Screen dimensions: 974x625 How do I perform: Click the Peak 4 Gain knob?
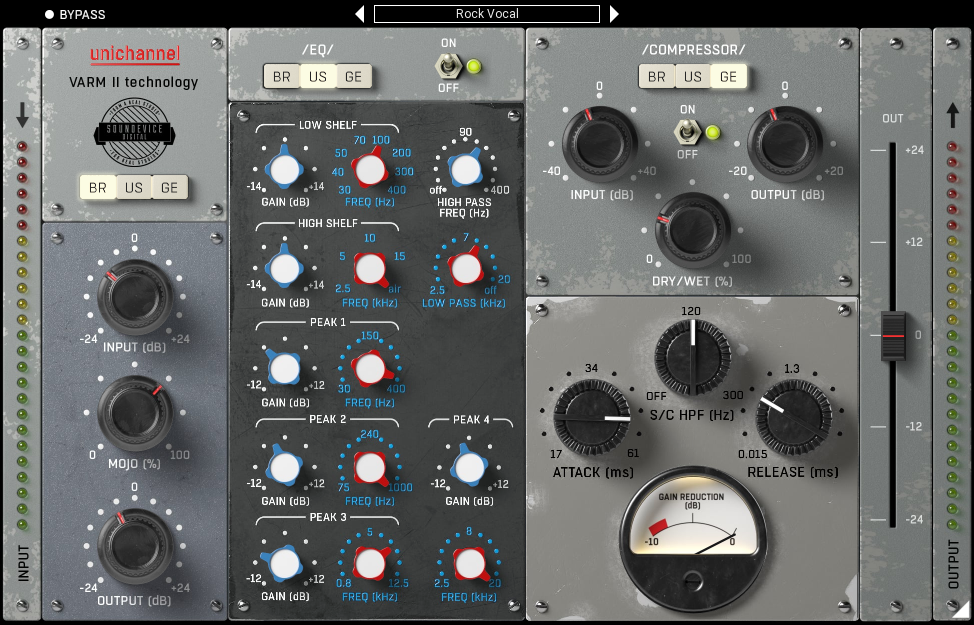click(x=465, y=467)
